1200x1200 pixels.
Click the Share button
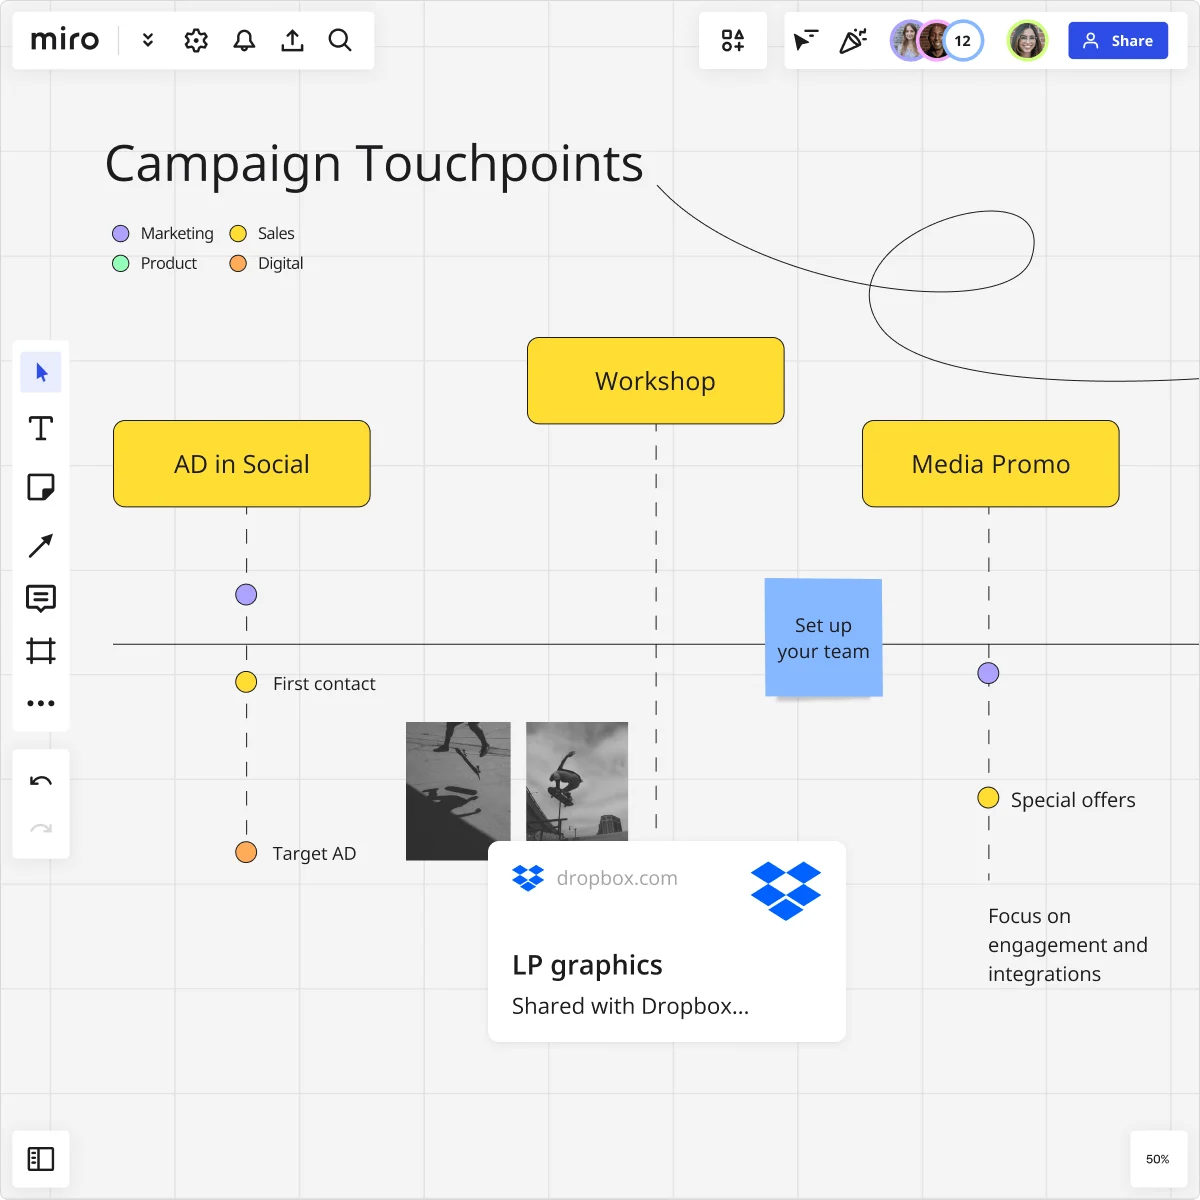1118,41
